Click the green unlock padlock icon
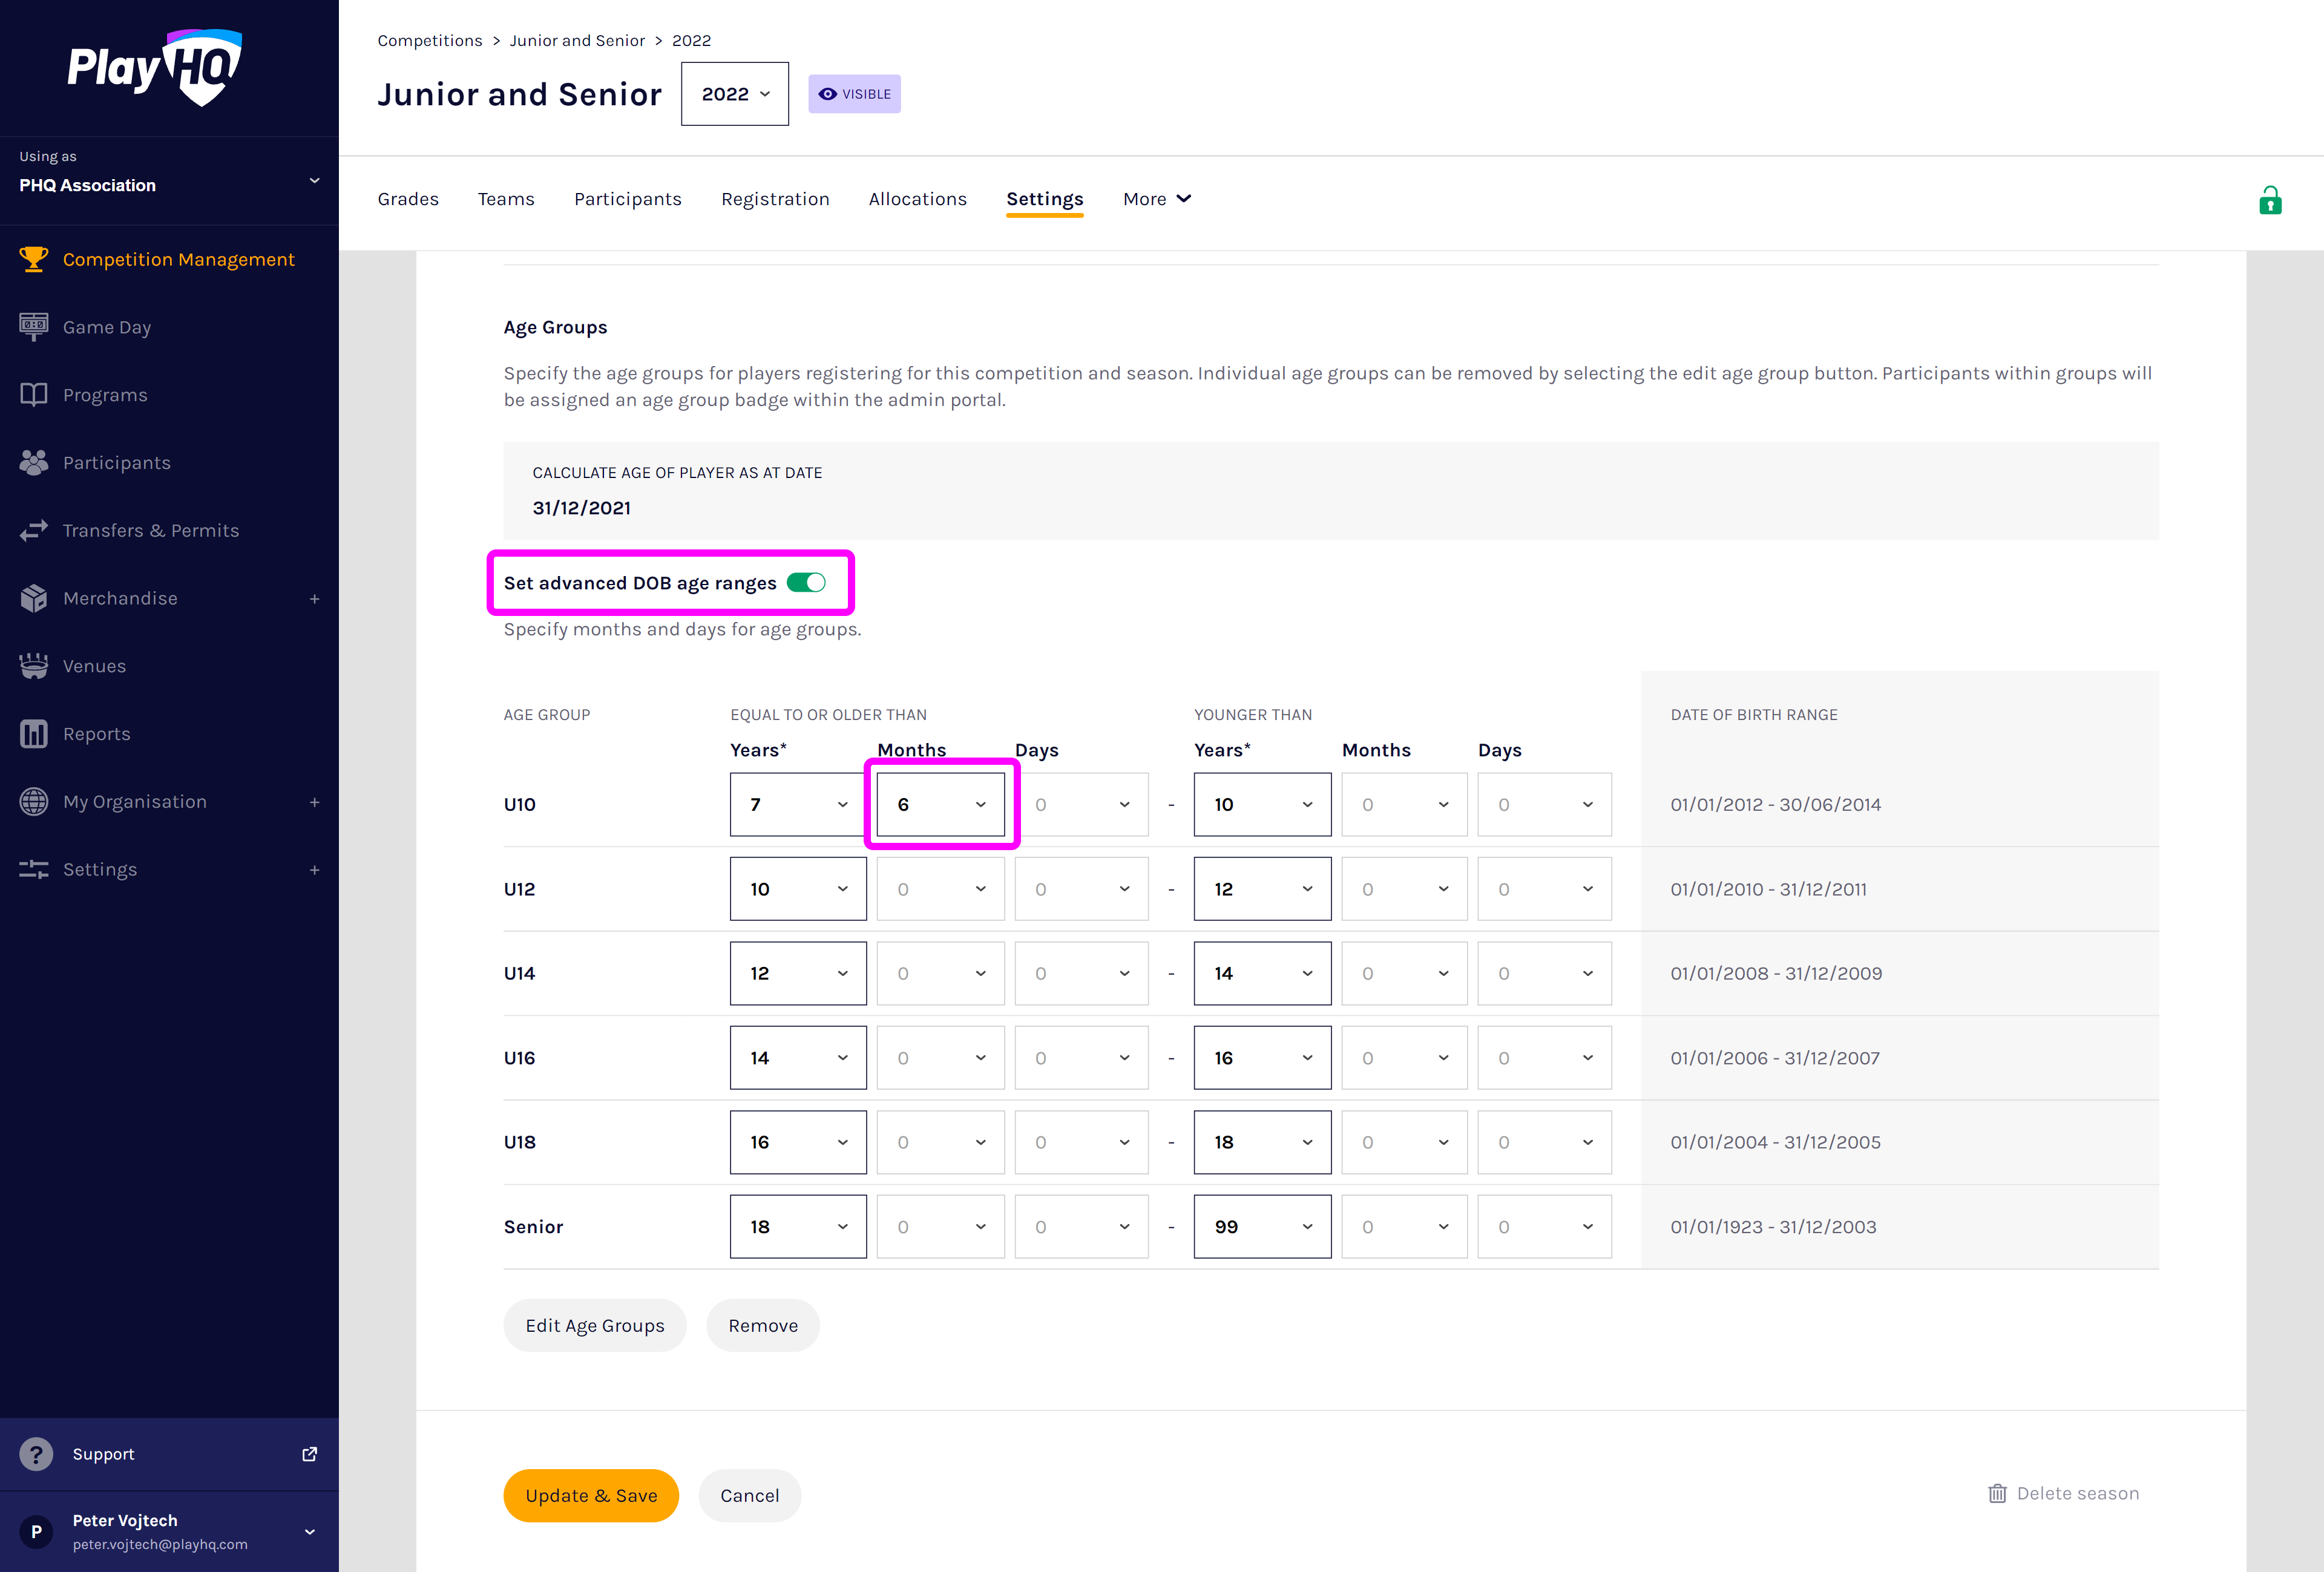This screenshot has height=1572, width=2324. tap(2270, 200)
